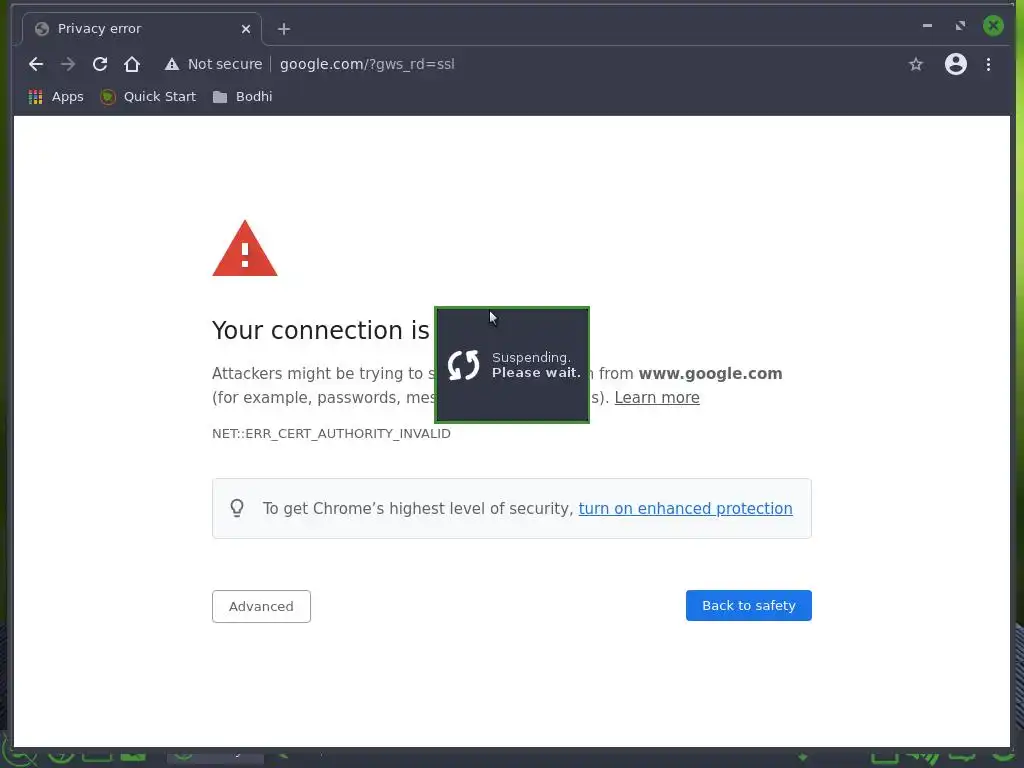1024x768 pixels.
Task: Close Chrome with the green X button
Action: 993,26
